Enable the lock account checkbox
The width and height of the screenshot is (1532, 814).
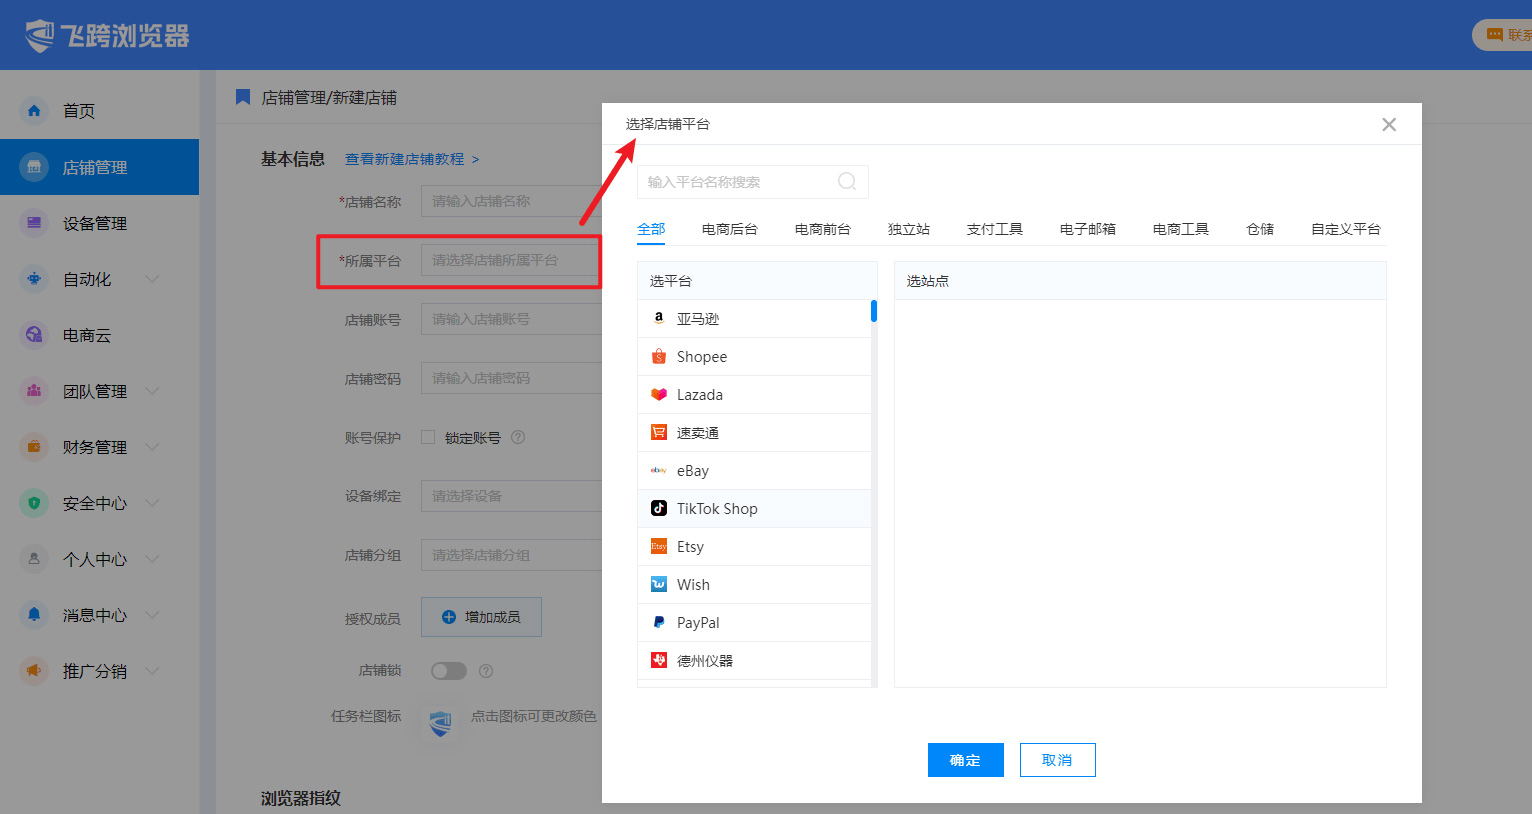[x=428, y=437]
